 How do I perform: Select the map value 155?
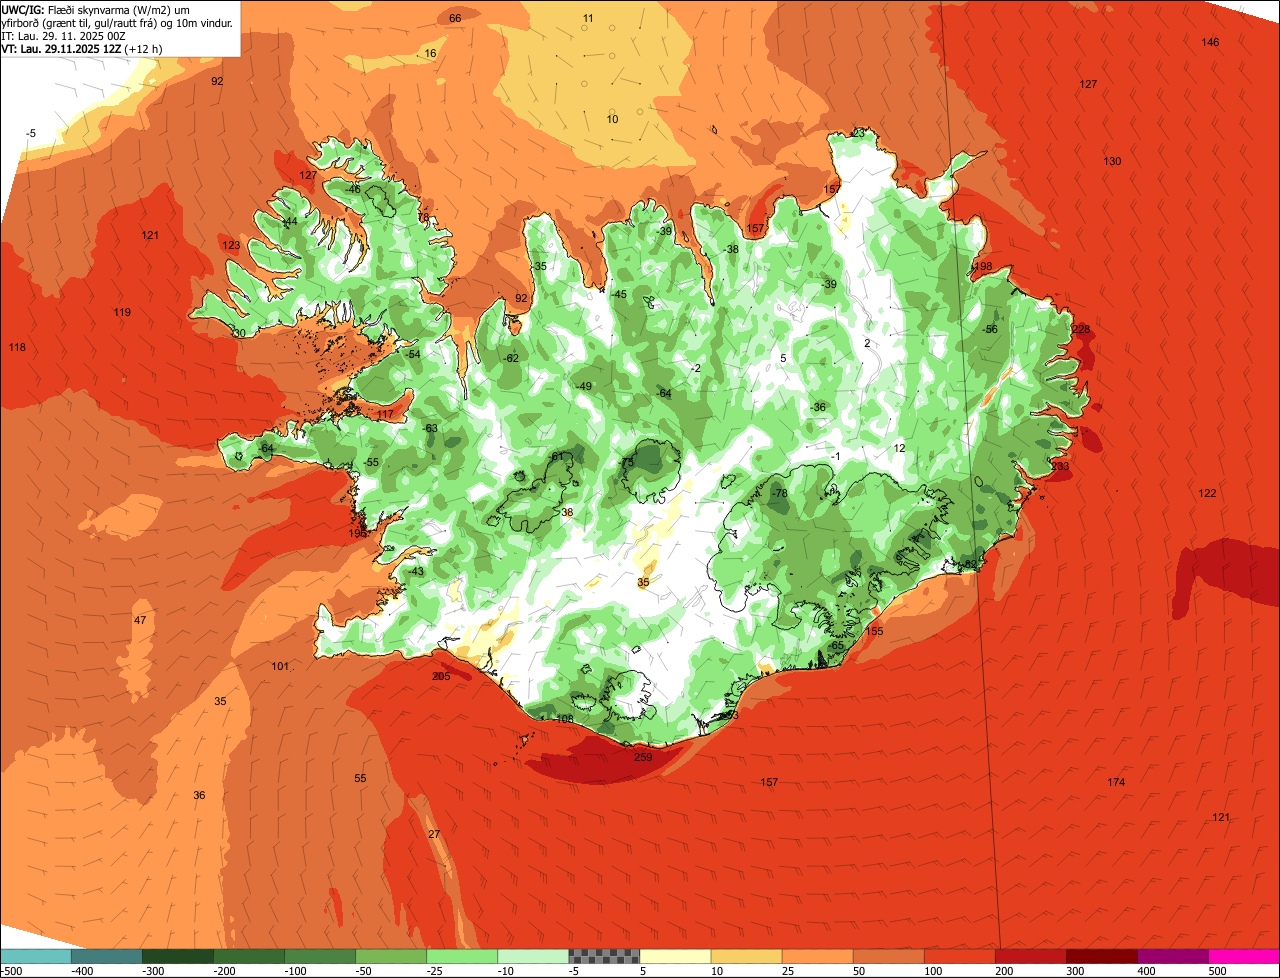click(x=874, y=631)
